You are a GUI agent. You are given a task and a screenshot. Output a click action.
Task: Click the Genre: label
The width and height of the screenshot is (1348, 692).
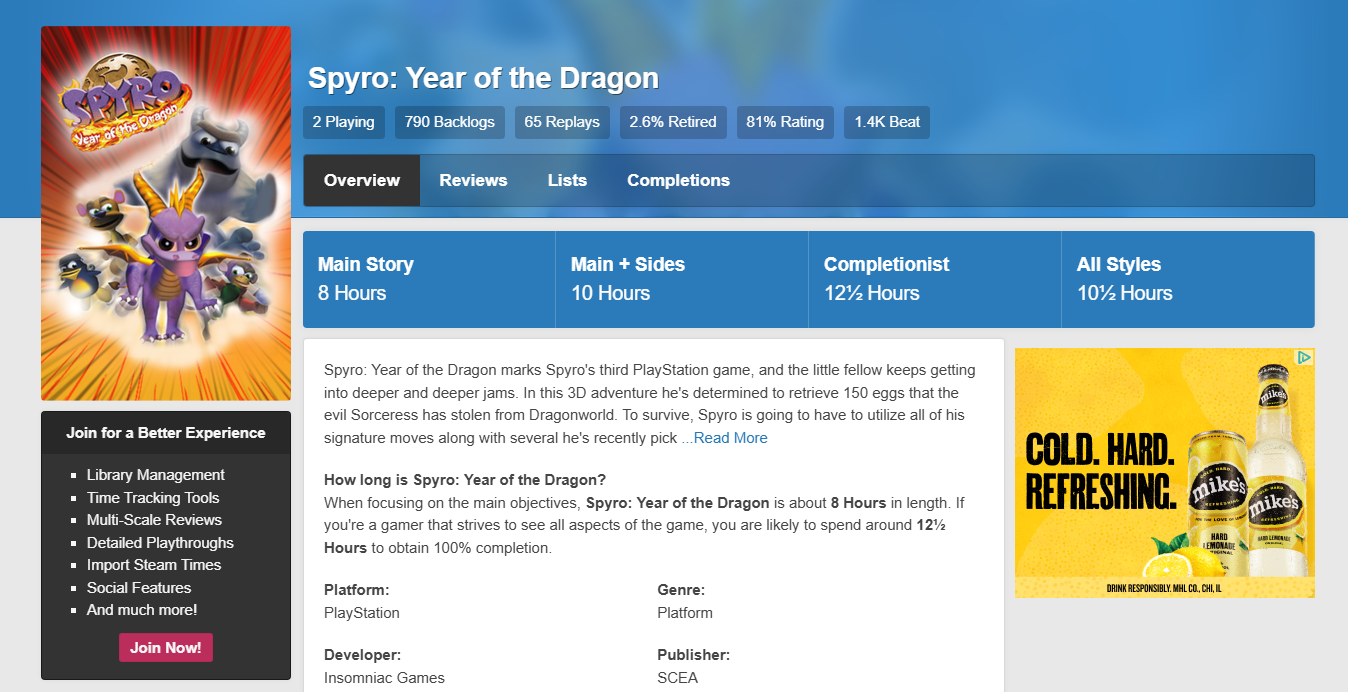[x=681, y=590]
